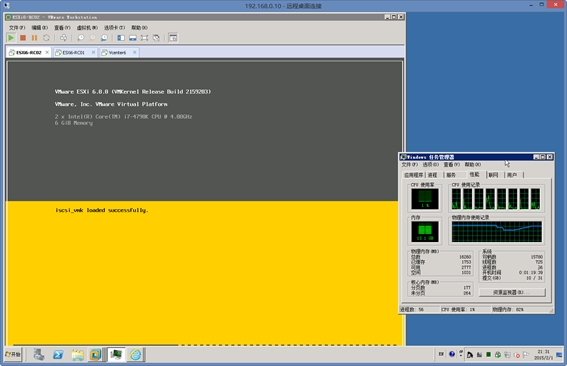
Task: Open VMware 帮助 menu
Action: [x=139, y=27]
